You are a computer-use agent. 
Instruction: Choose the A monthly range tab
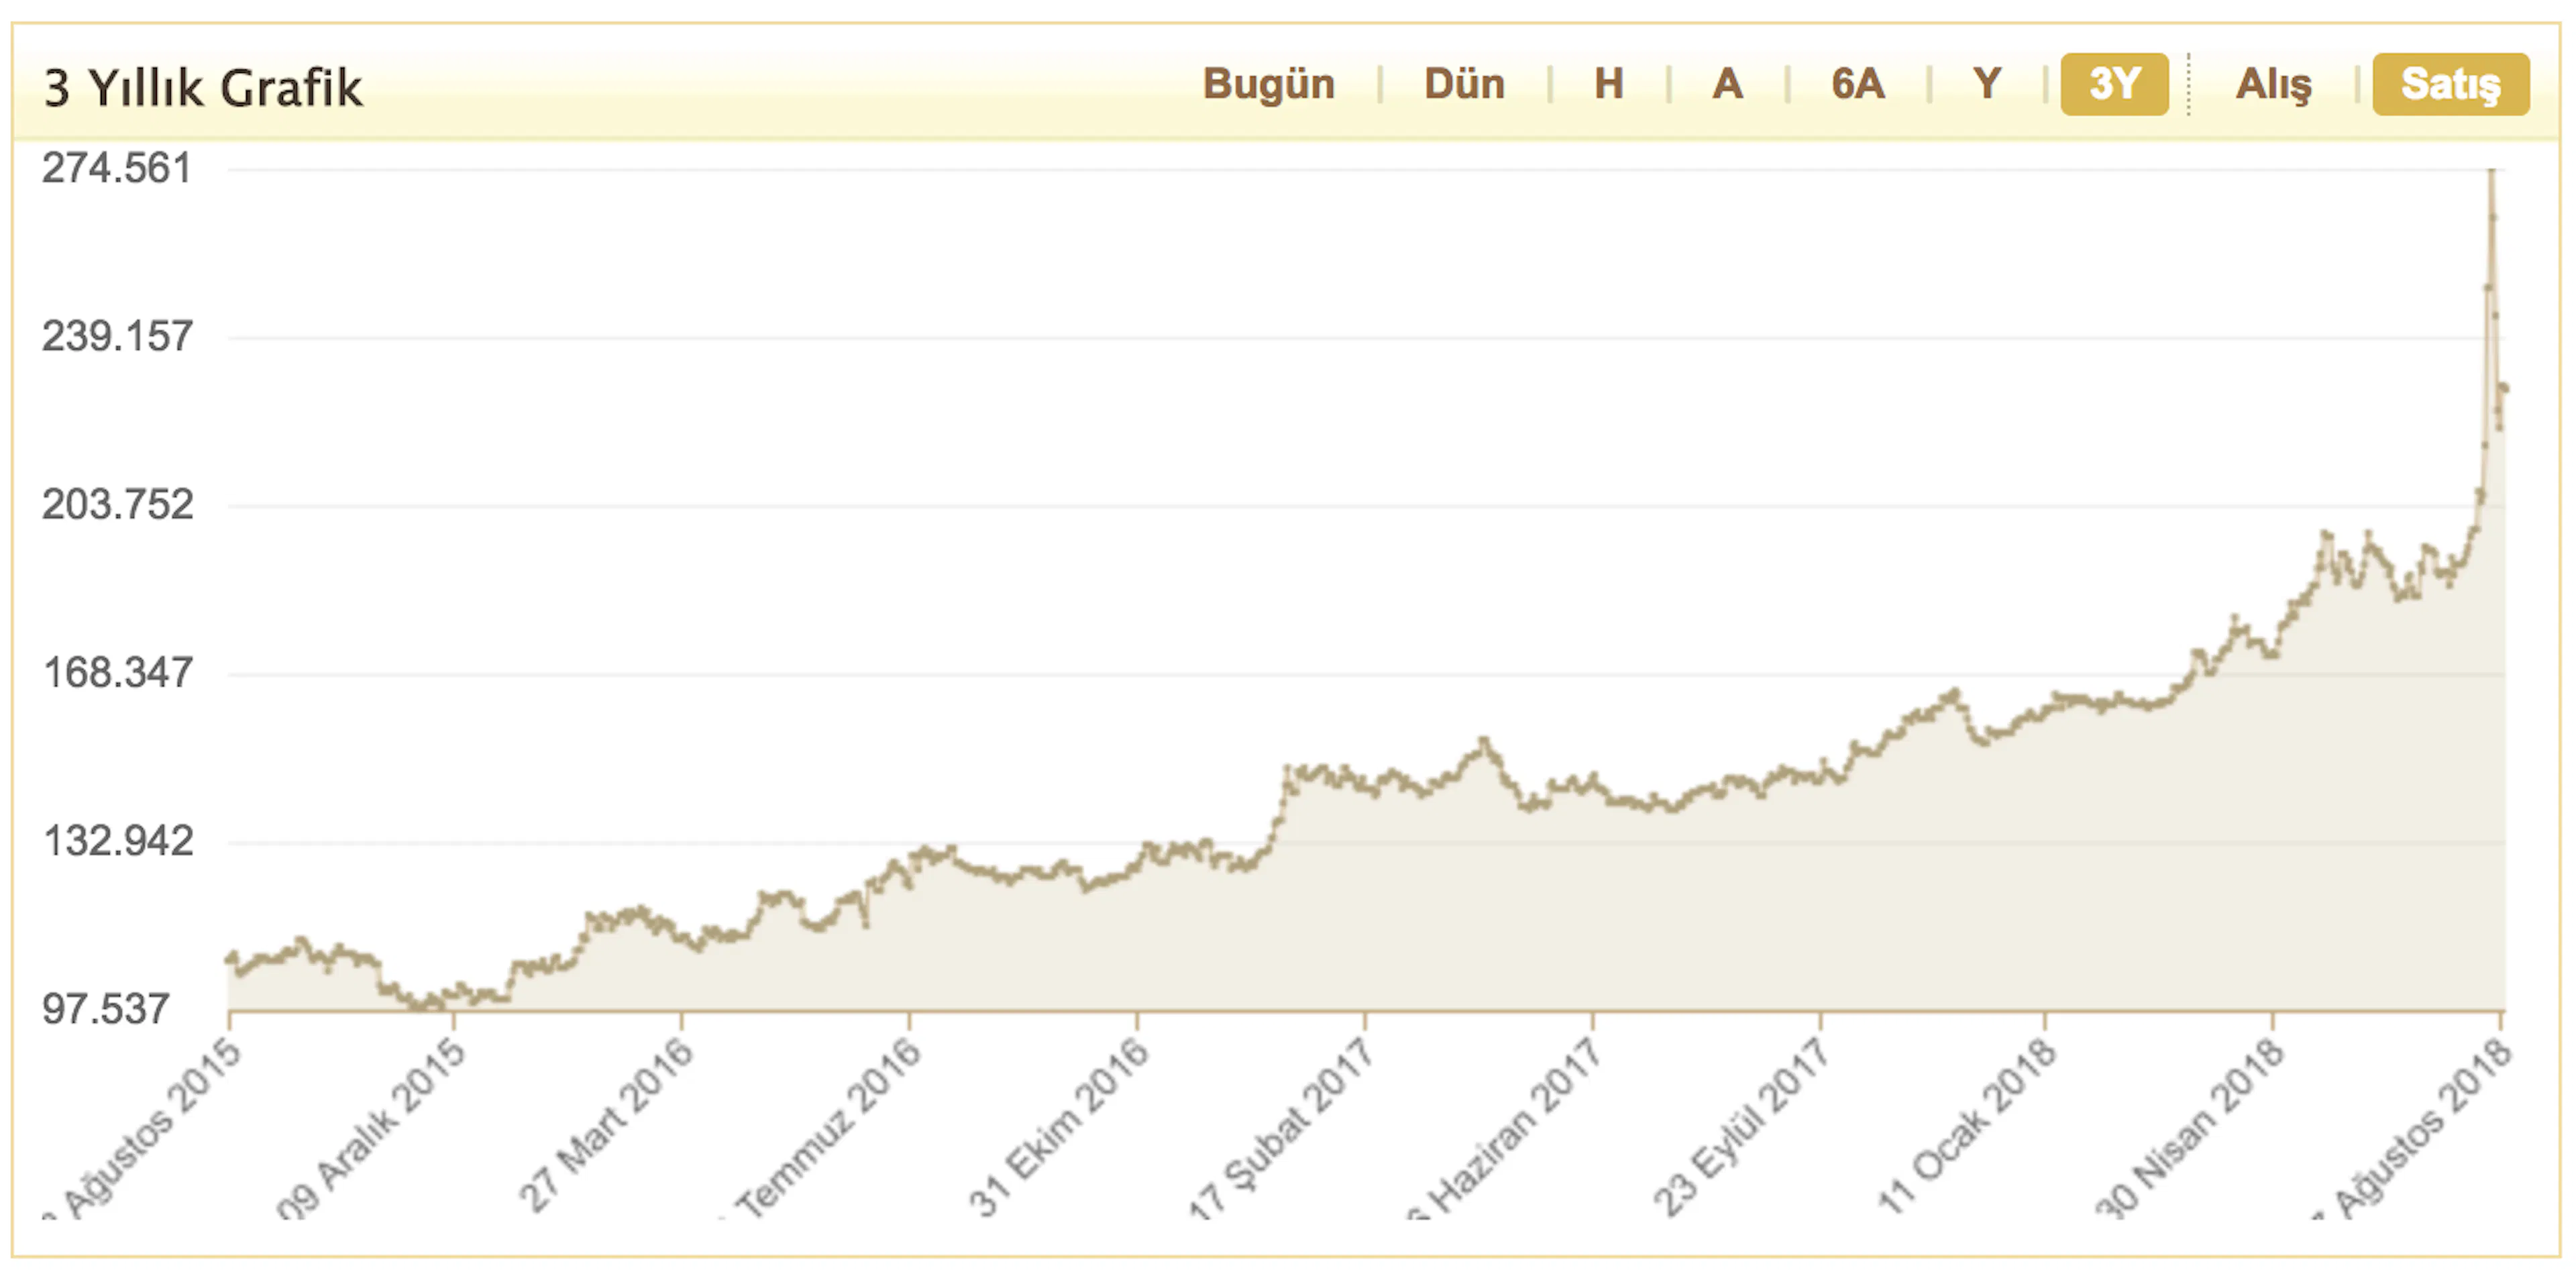click(x=1727, y=84)
